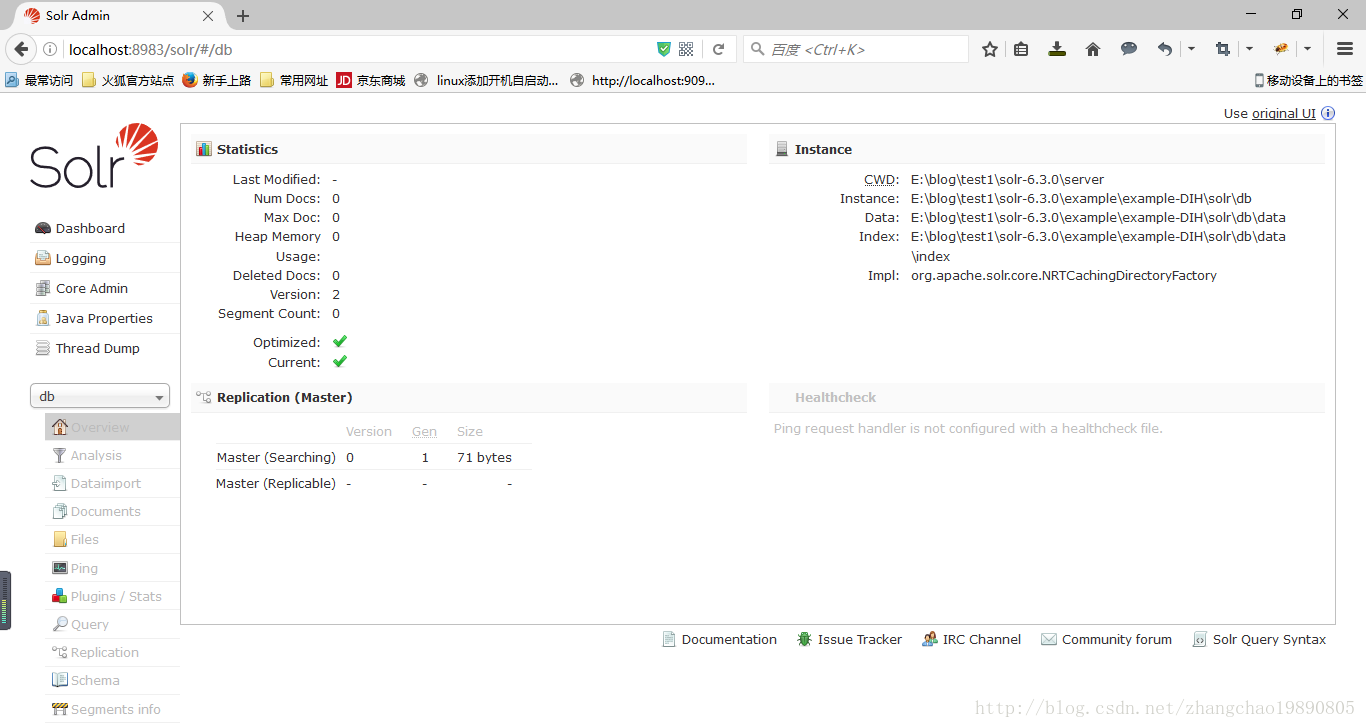The image size is (1366, 728).
Task: Click the undo arrow toolbar icon
Action: [x=1164, y=49]
